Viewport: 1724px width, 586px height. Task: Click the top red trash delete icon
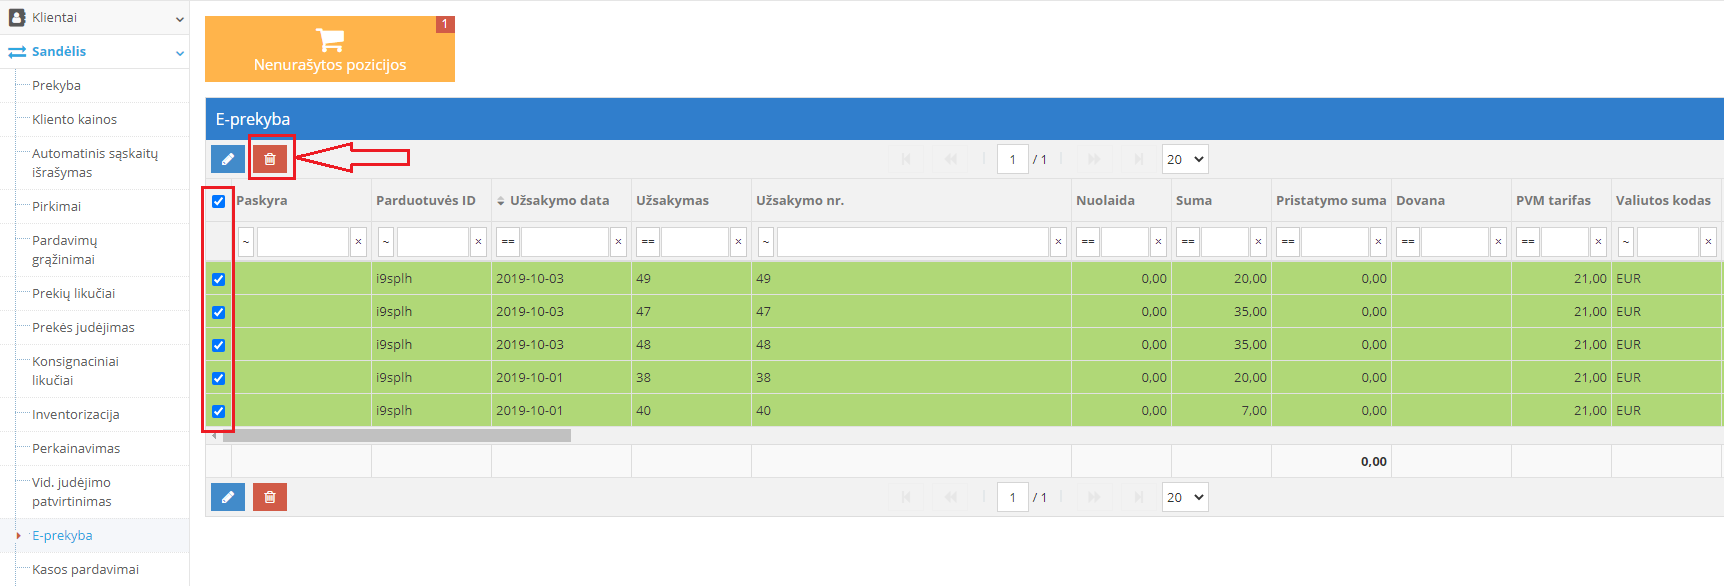pos(270,159)
